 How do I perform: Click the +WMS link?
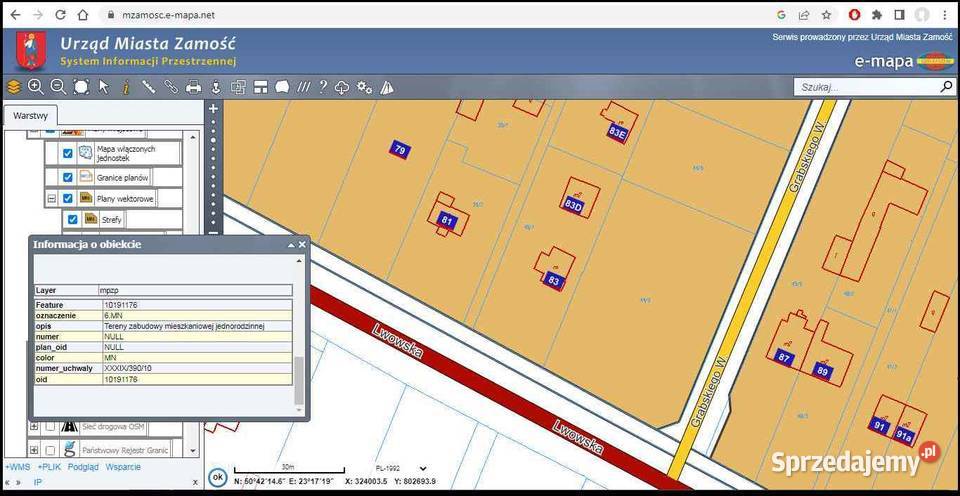click(17, 467)
